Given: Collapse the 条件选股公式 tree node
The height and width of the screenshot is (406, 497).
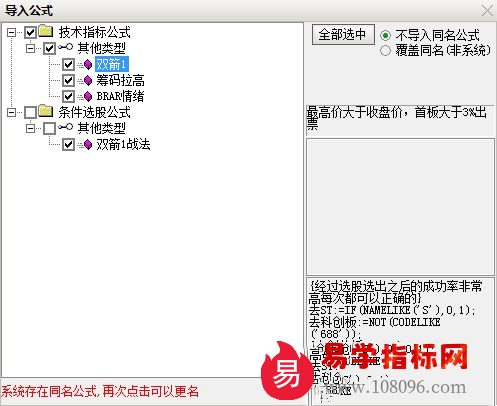Looking at the screenshot, I should coord(12,112).
